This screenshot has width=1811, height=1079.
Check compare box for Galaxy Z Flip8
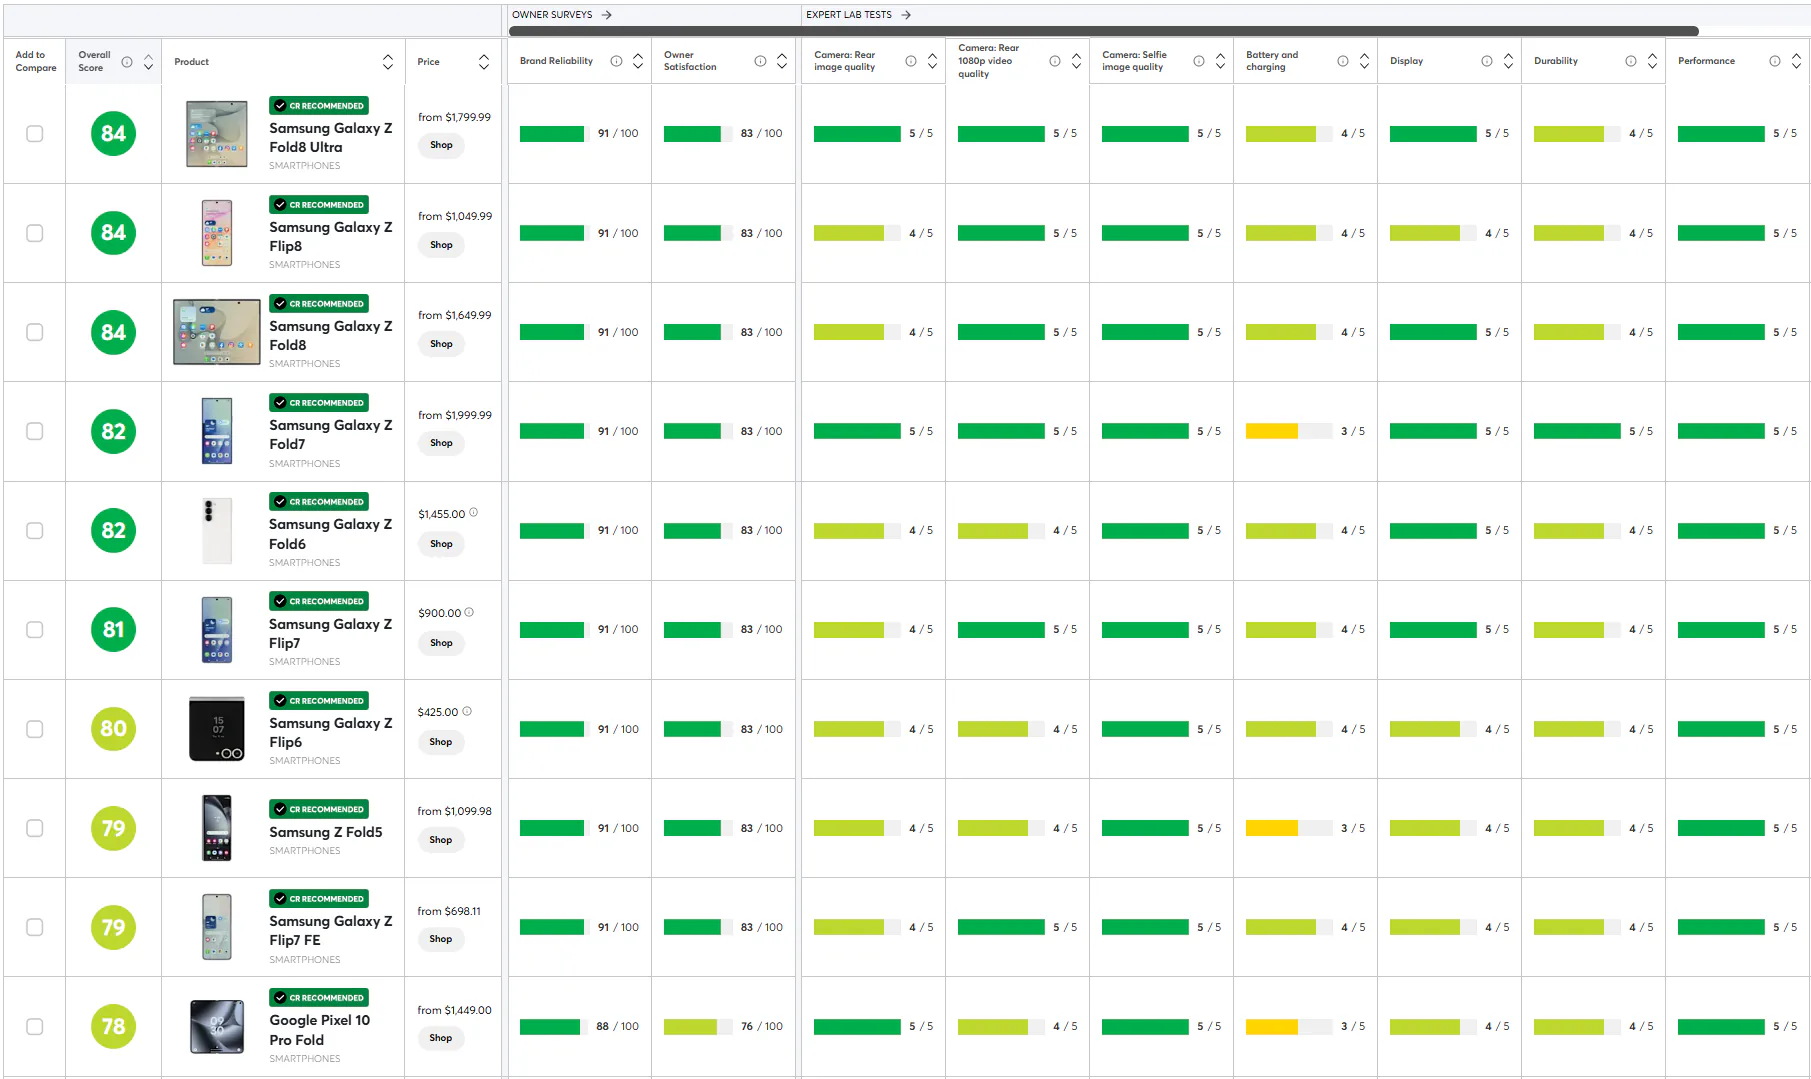(x=35, y=233)
